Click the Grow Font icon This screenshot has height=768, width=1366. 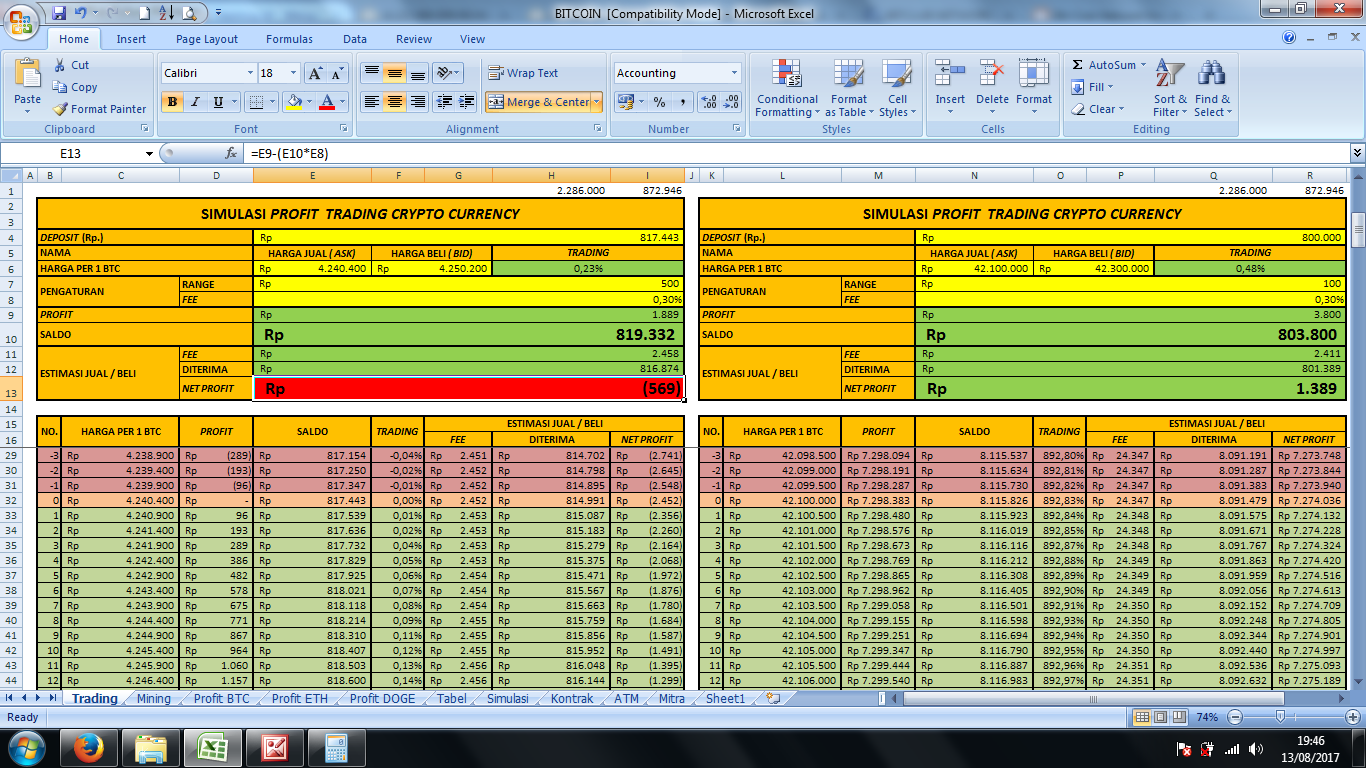pos(315,73)
